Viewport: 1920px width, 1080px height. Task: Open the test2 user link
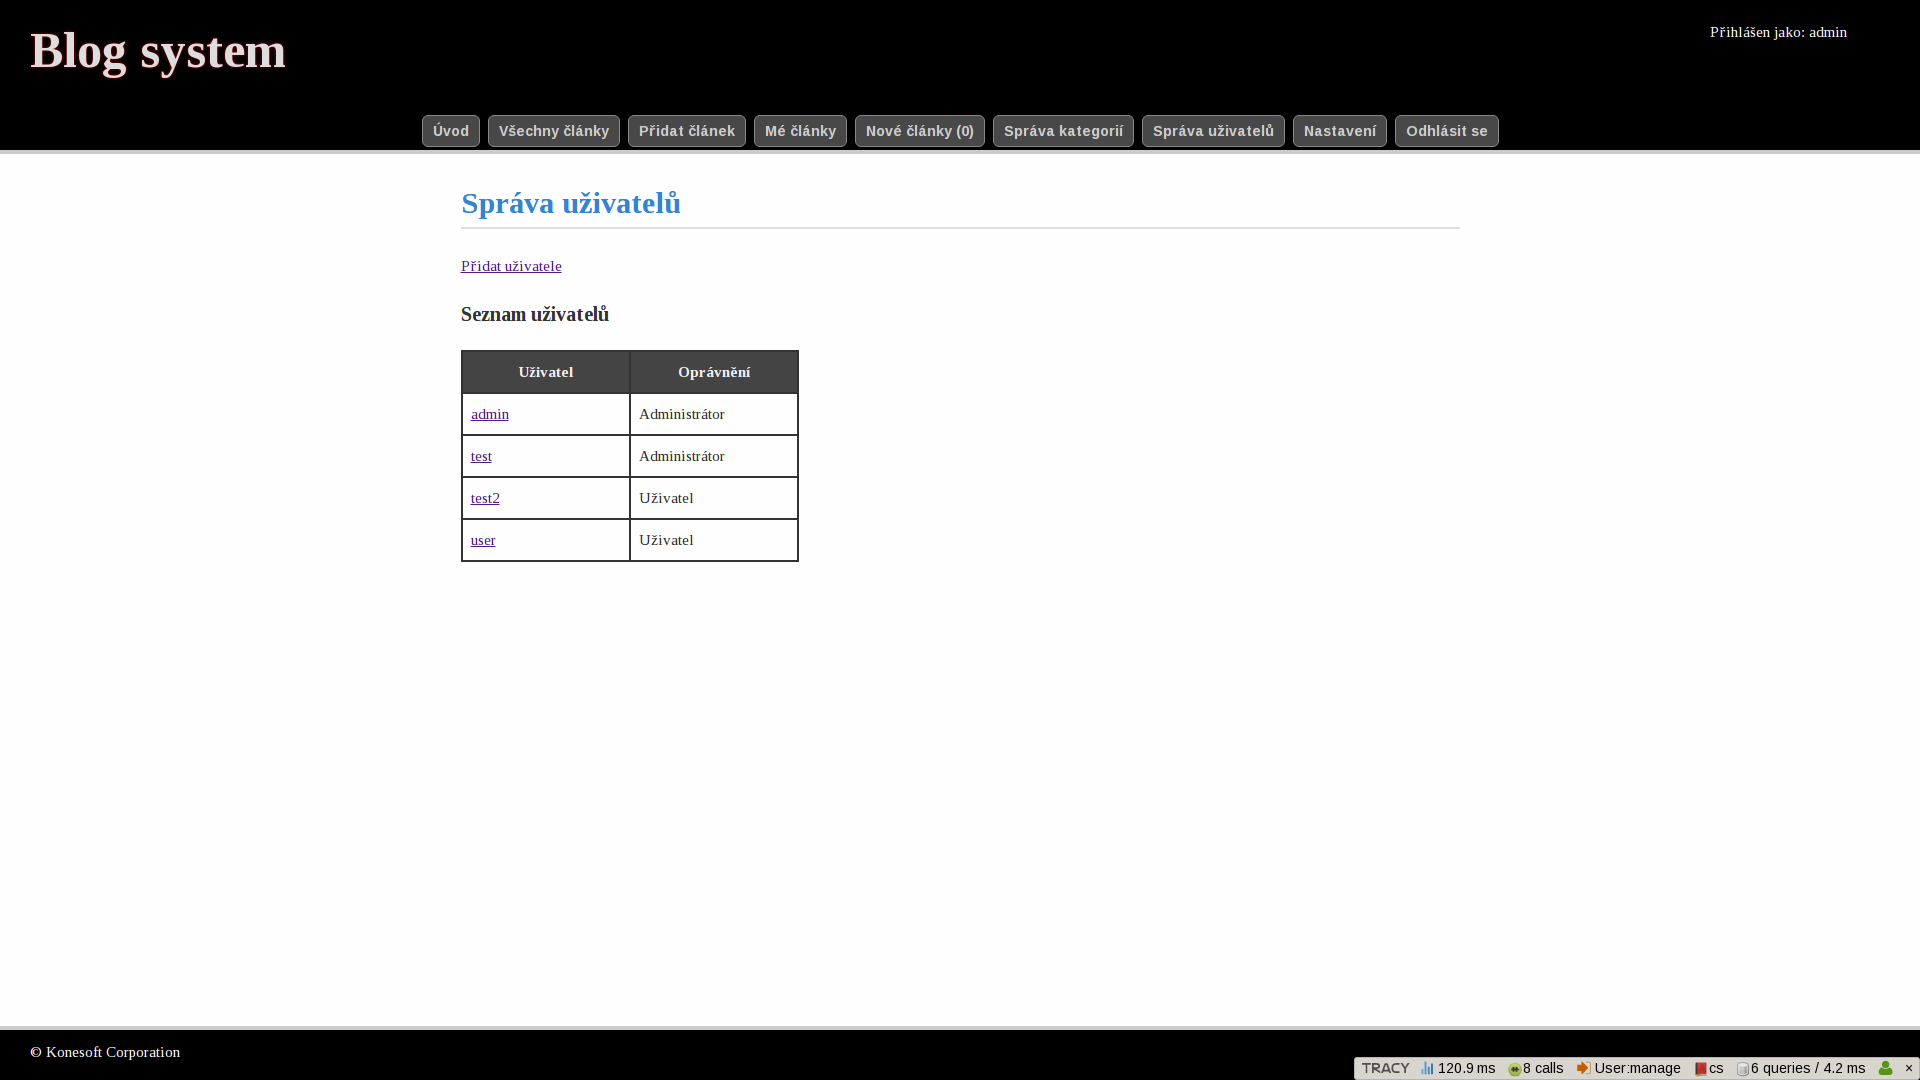click(x=485, y=498)
